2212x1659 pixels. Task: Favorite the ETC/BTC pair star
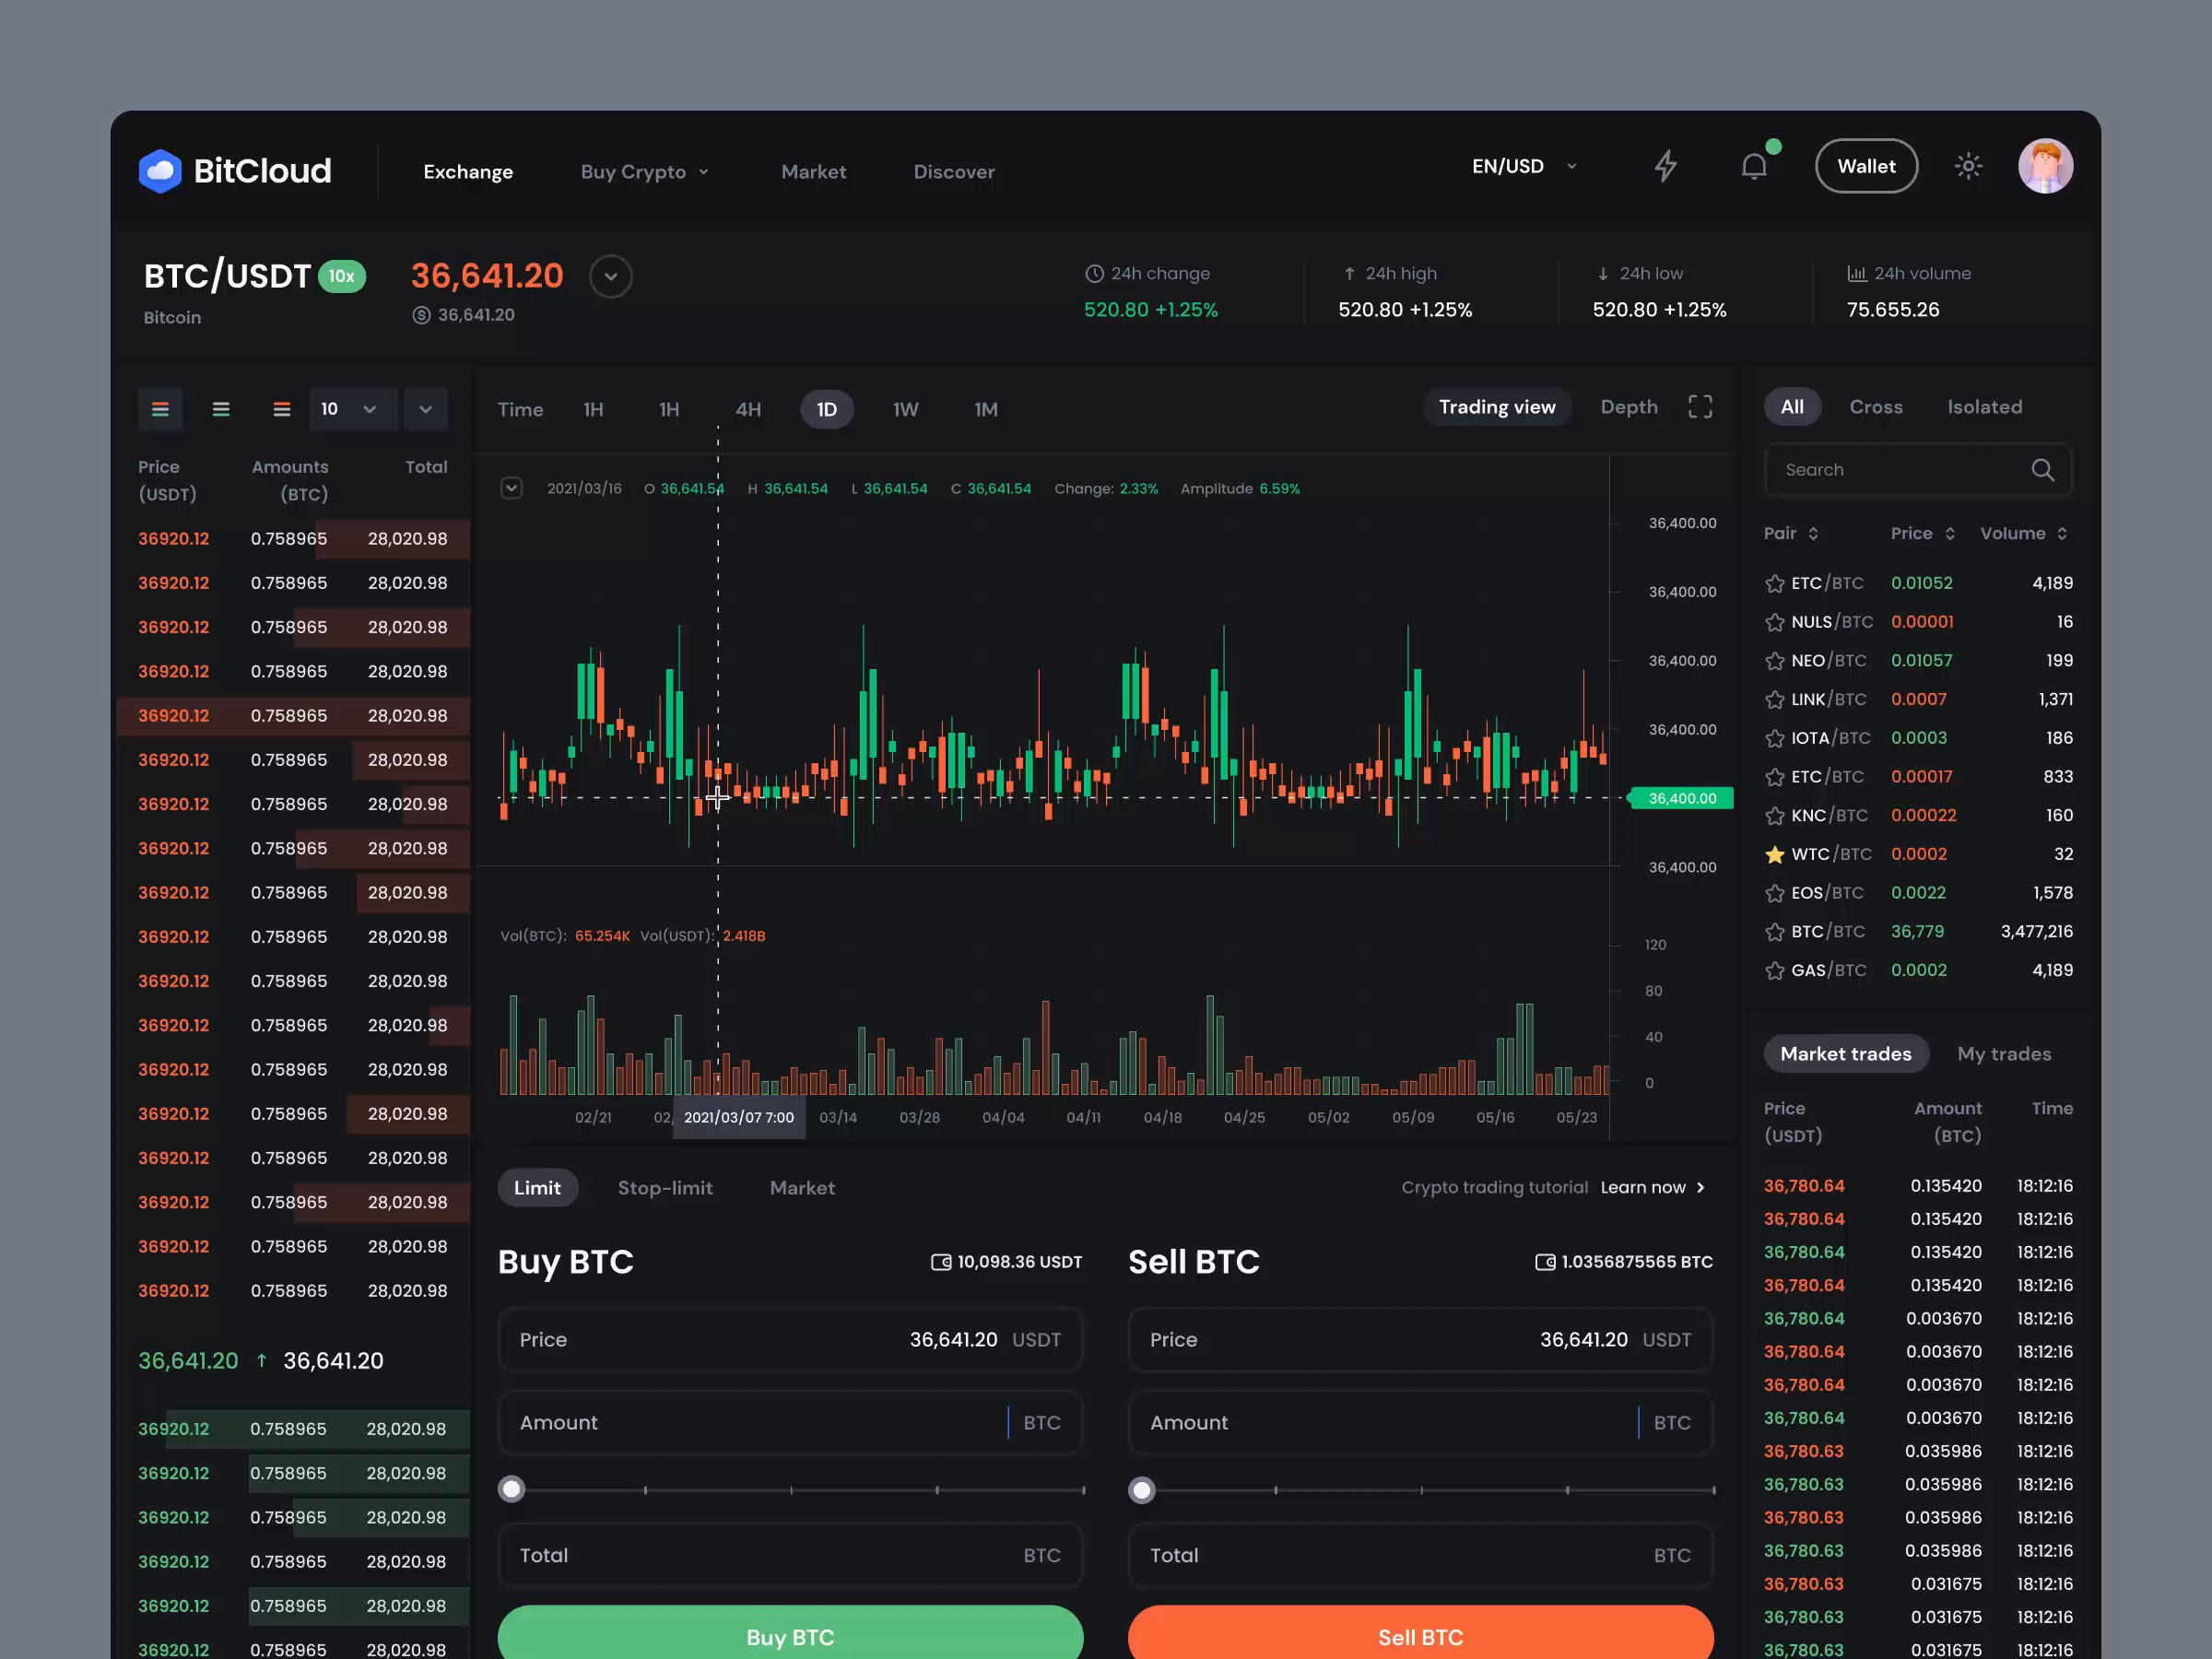[1775, 582]
